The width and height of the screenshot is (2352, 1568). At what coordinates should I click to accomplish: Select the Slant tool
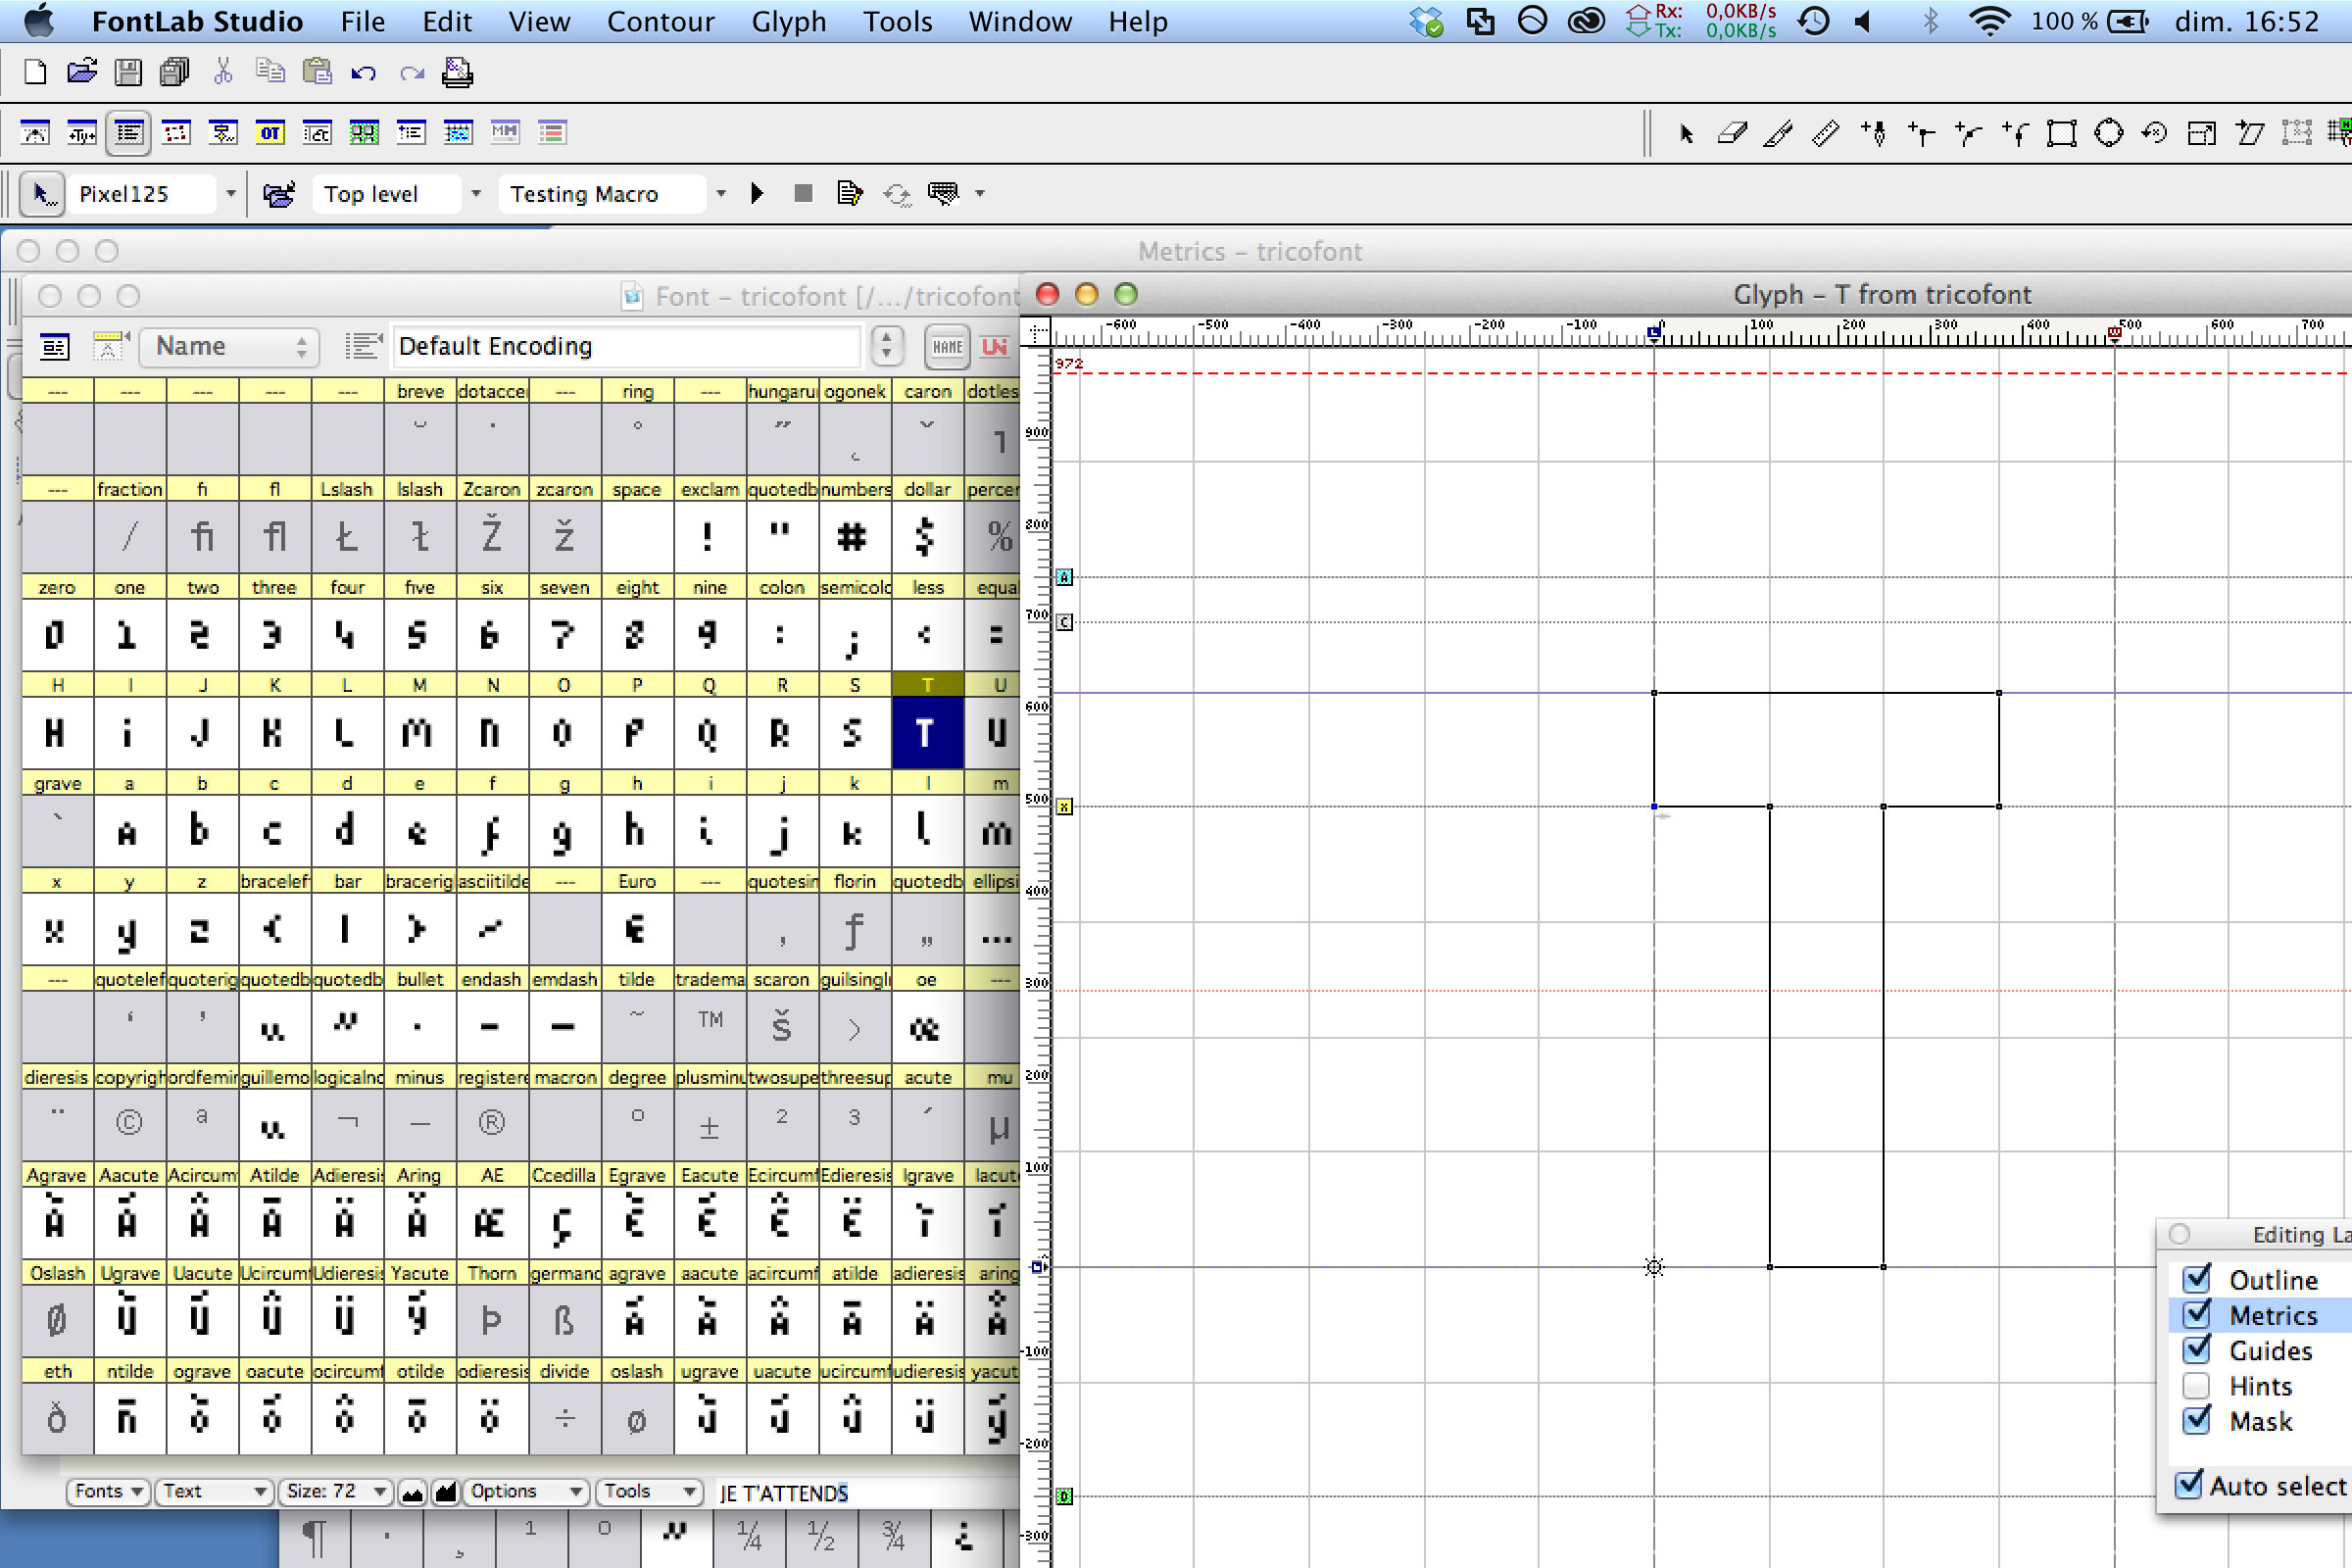(x=2250, y=133)
